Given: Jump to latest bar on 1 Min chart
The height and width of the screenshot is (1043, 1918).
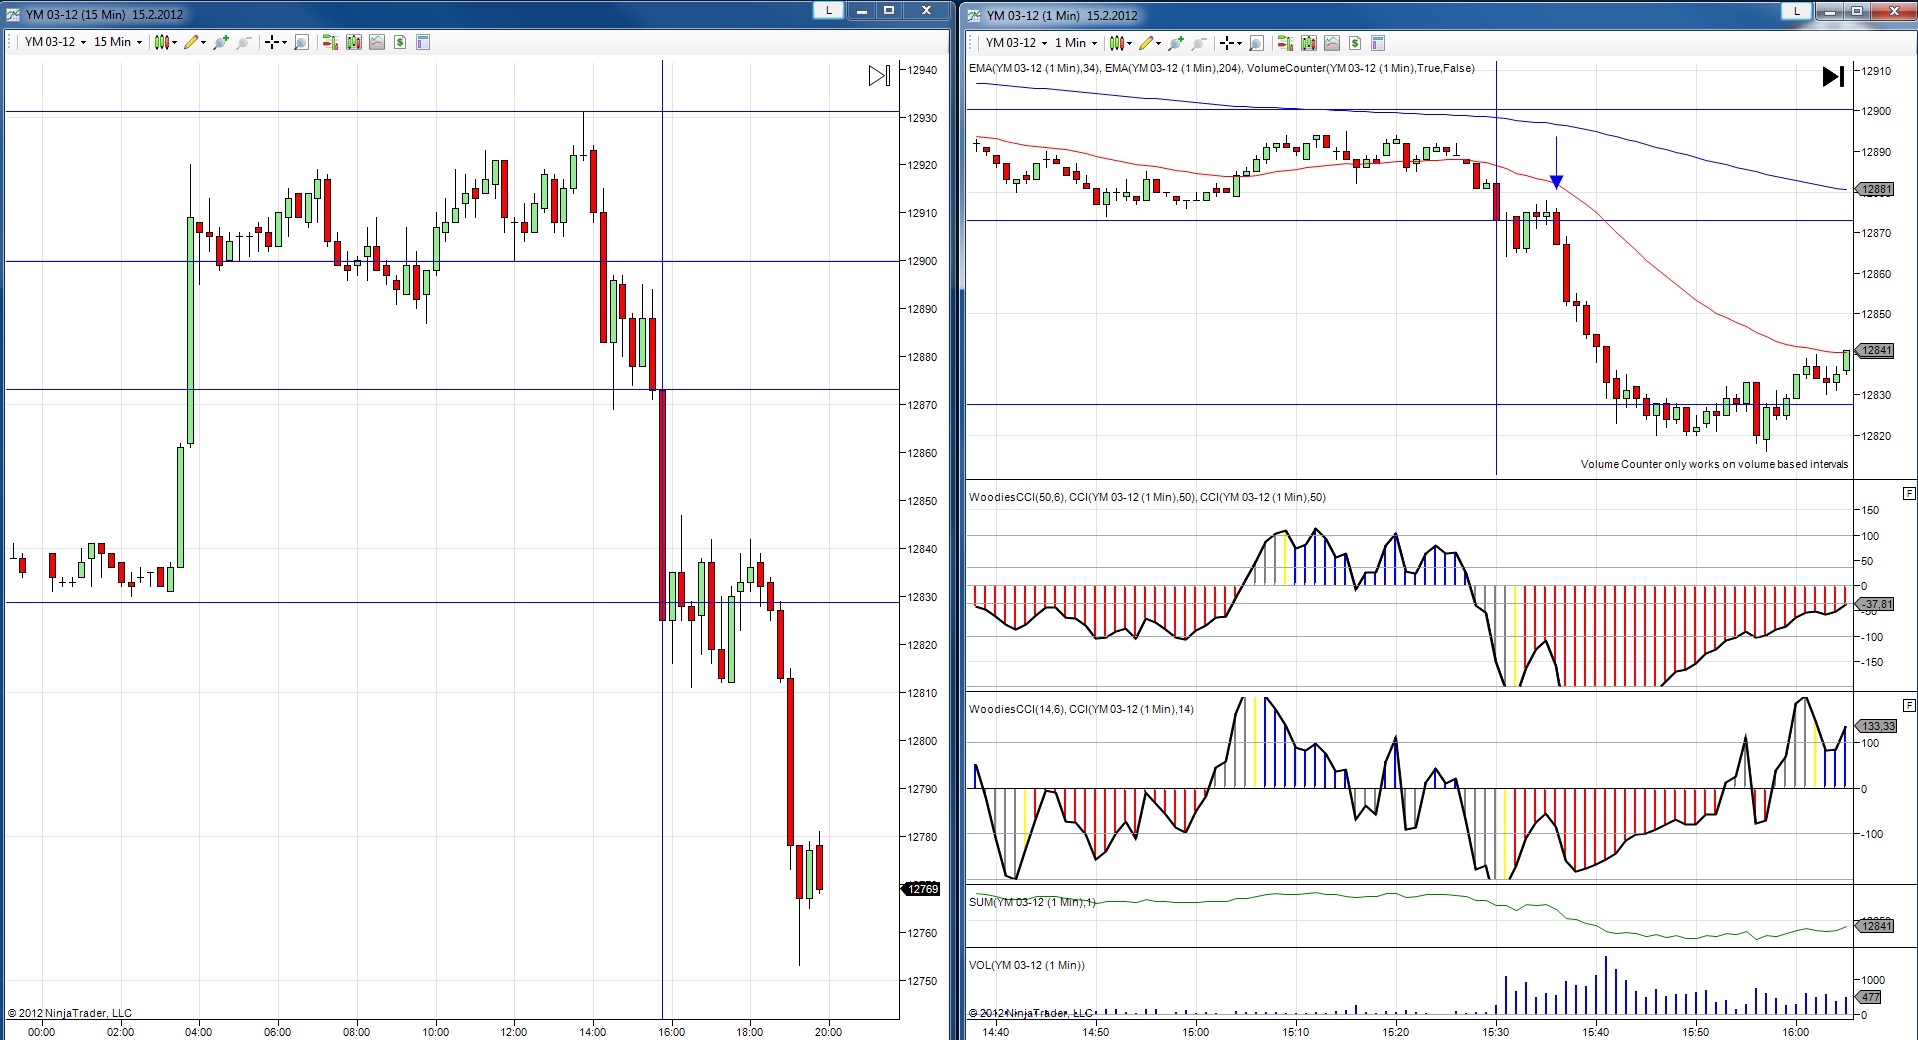Looking at the screenshot, I should pyautogui.click(x=1832, y=77).
